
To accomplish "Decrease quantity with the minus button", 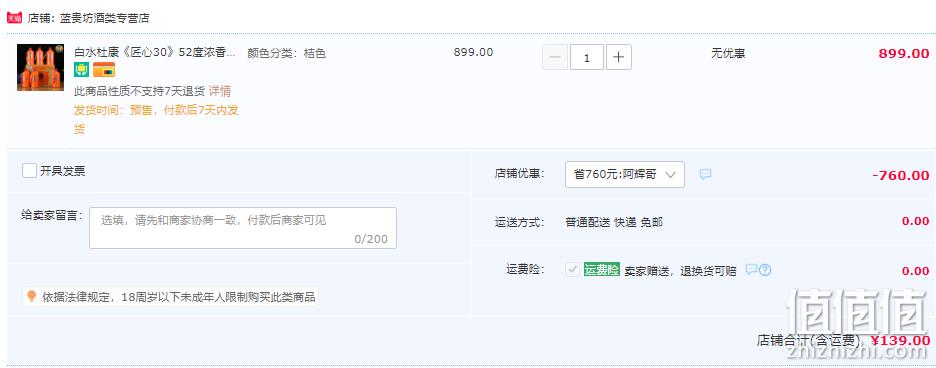I will [555, 57].
